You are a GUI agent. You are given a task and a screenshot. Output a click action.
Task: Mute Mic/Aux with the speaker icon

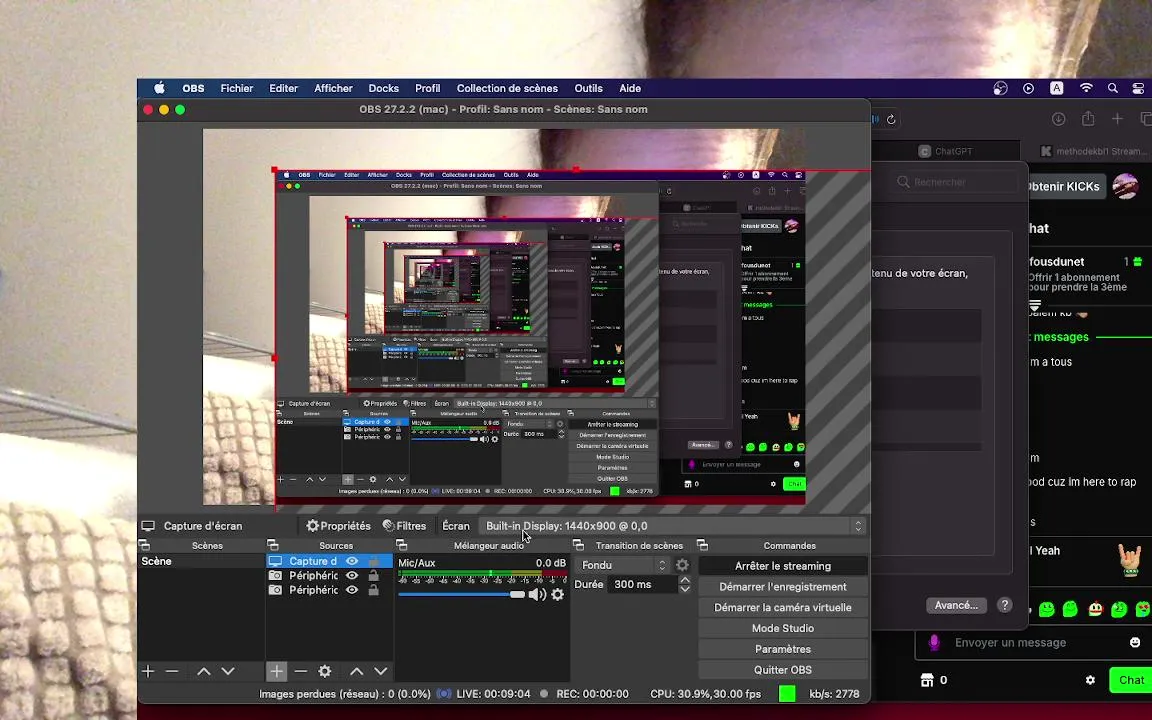point(537,594)
